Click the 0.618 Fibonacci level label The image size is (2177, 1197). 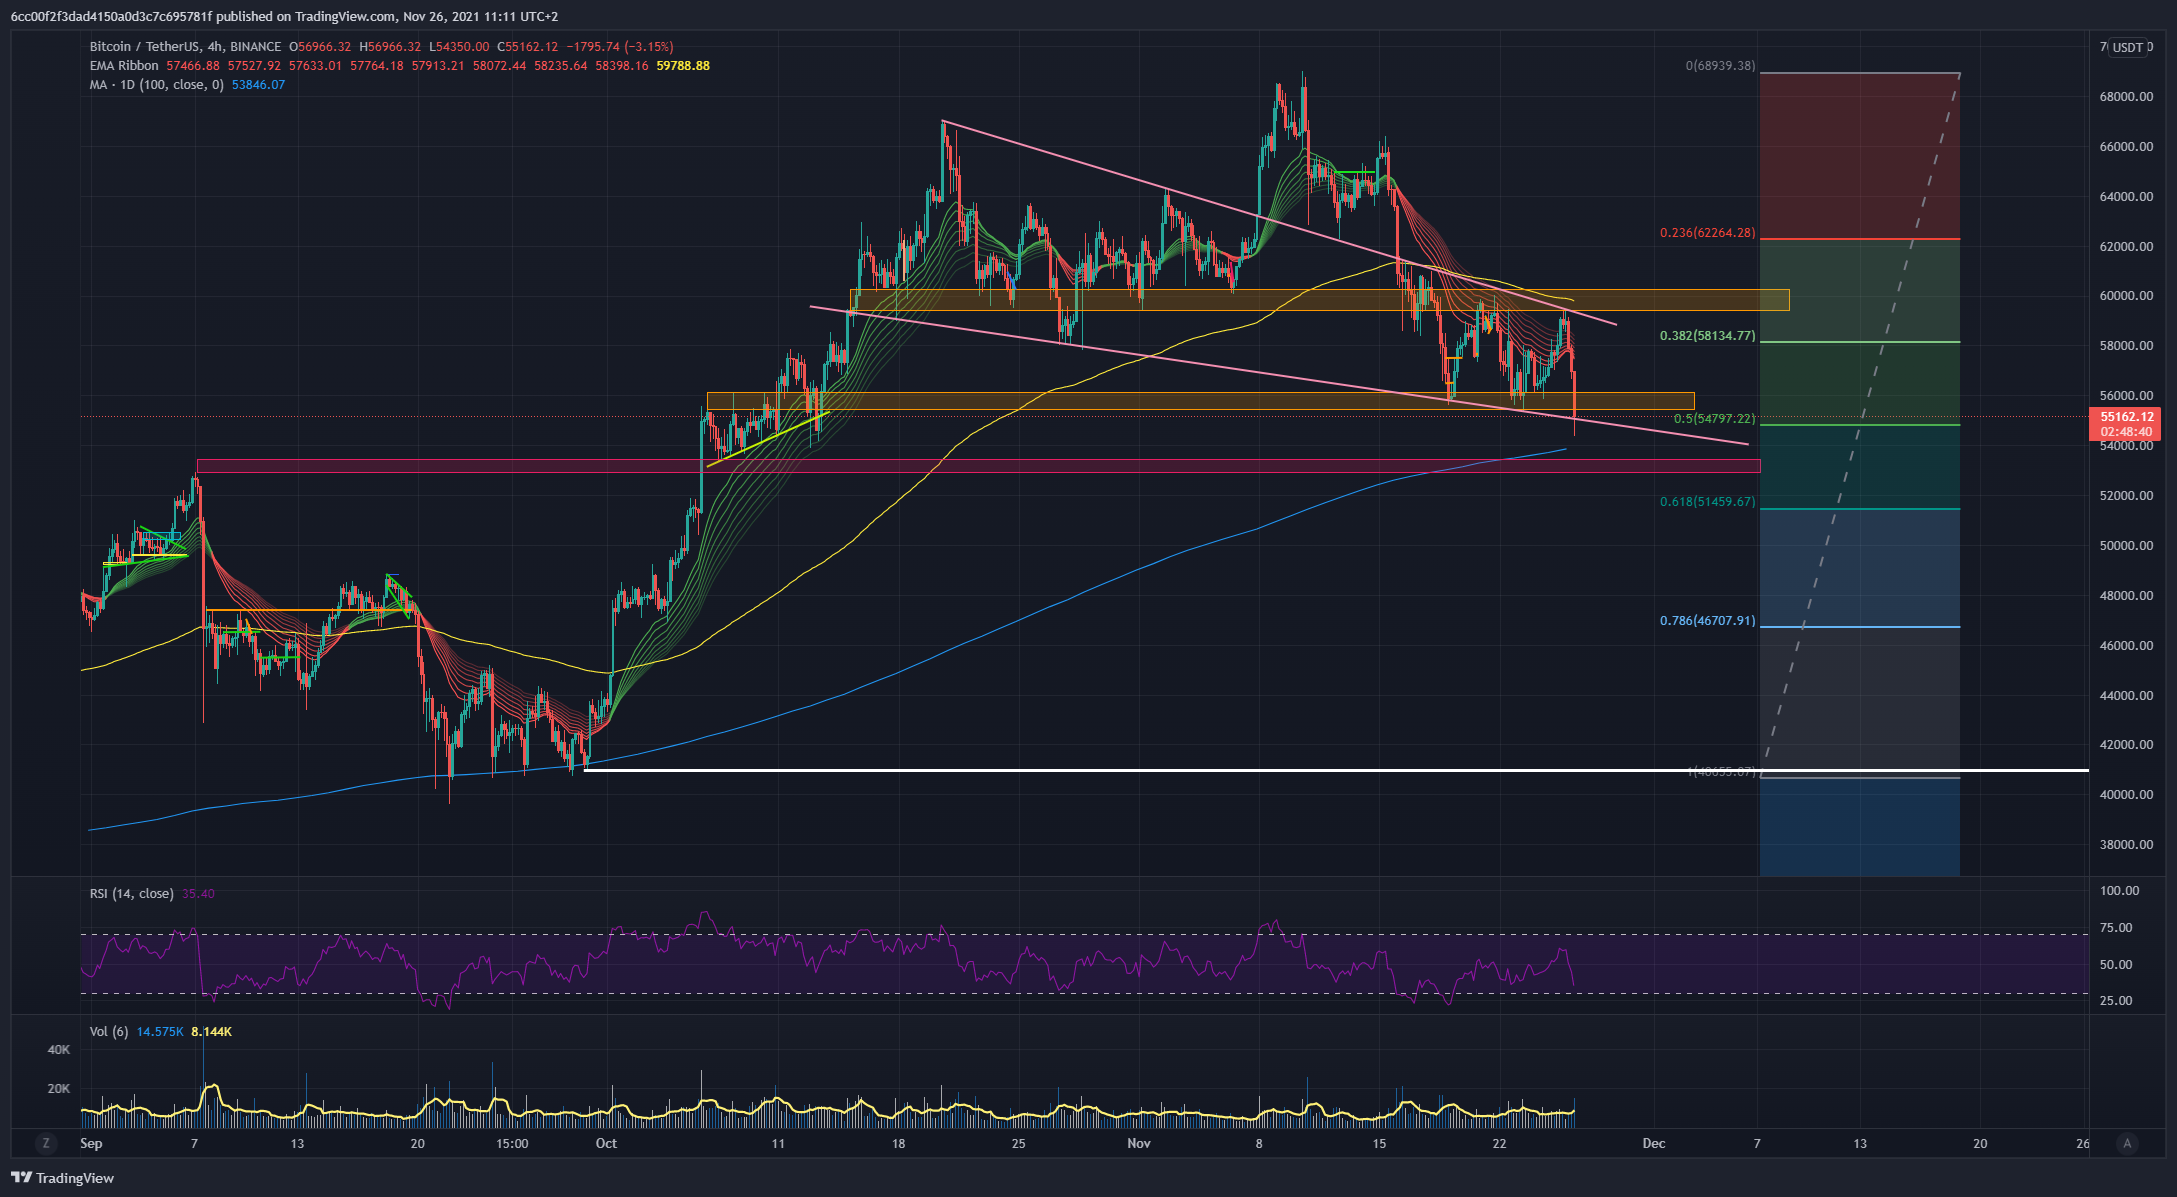pos(1708,502)
